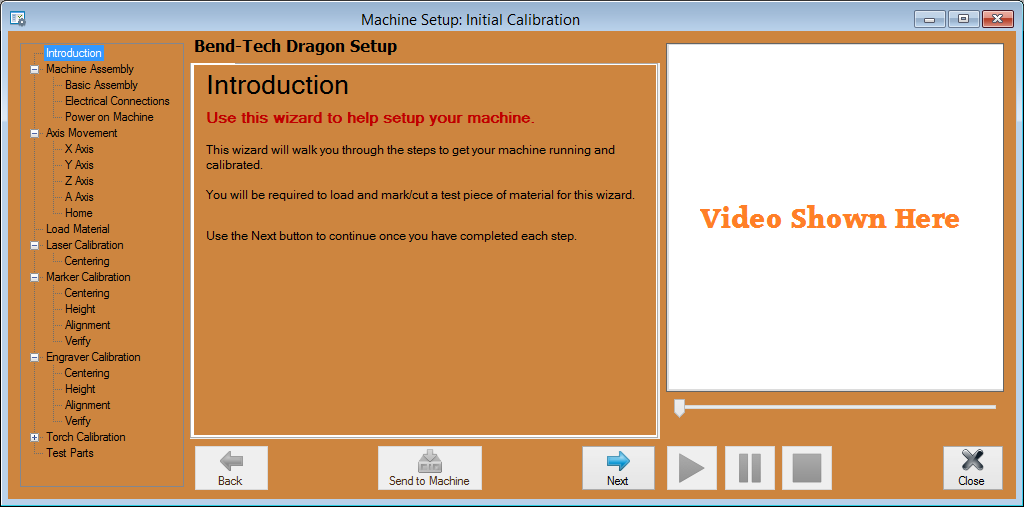Open Verify under Engraver Calibration
The image size is (1024, 507).
tap(78, 421)
